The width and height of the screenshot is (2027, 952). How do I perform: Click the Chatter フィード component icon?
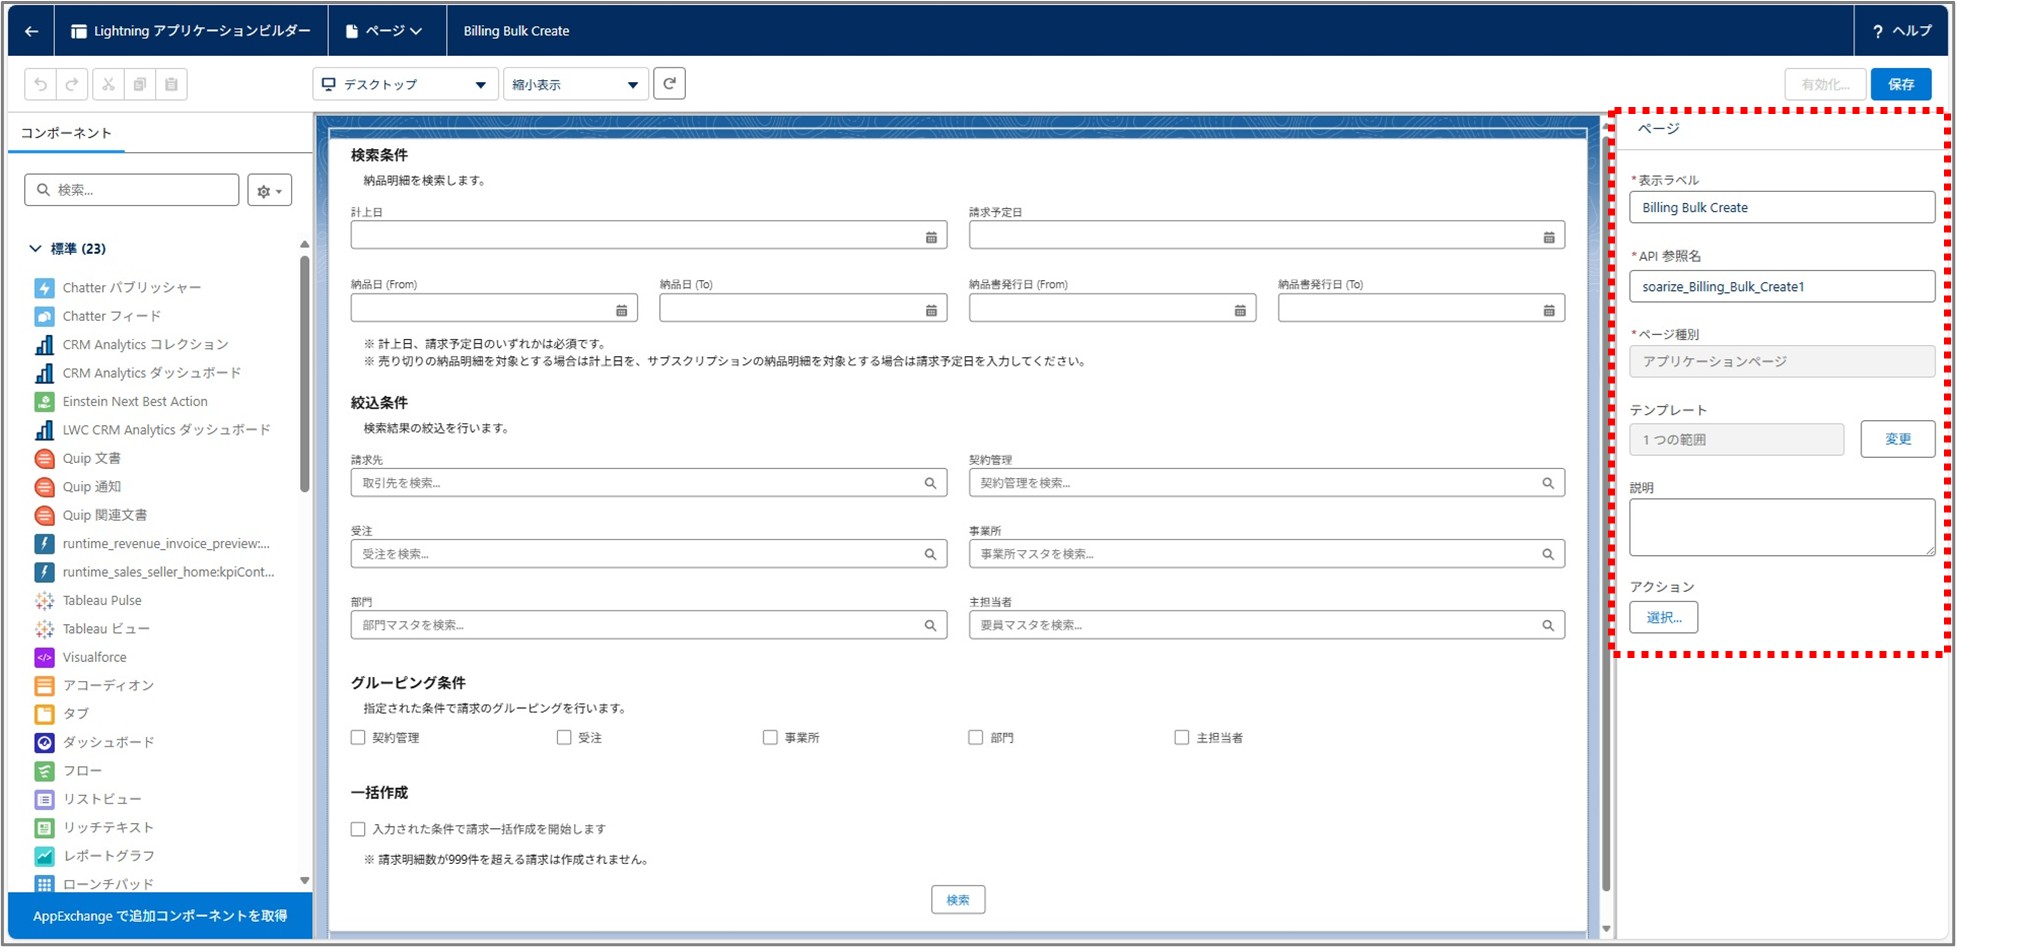[44, 316]
